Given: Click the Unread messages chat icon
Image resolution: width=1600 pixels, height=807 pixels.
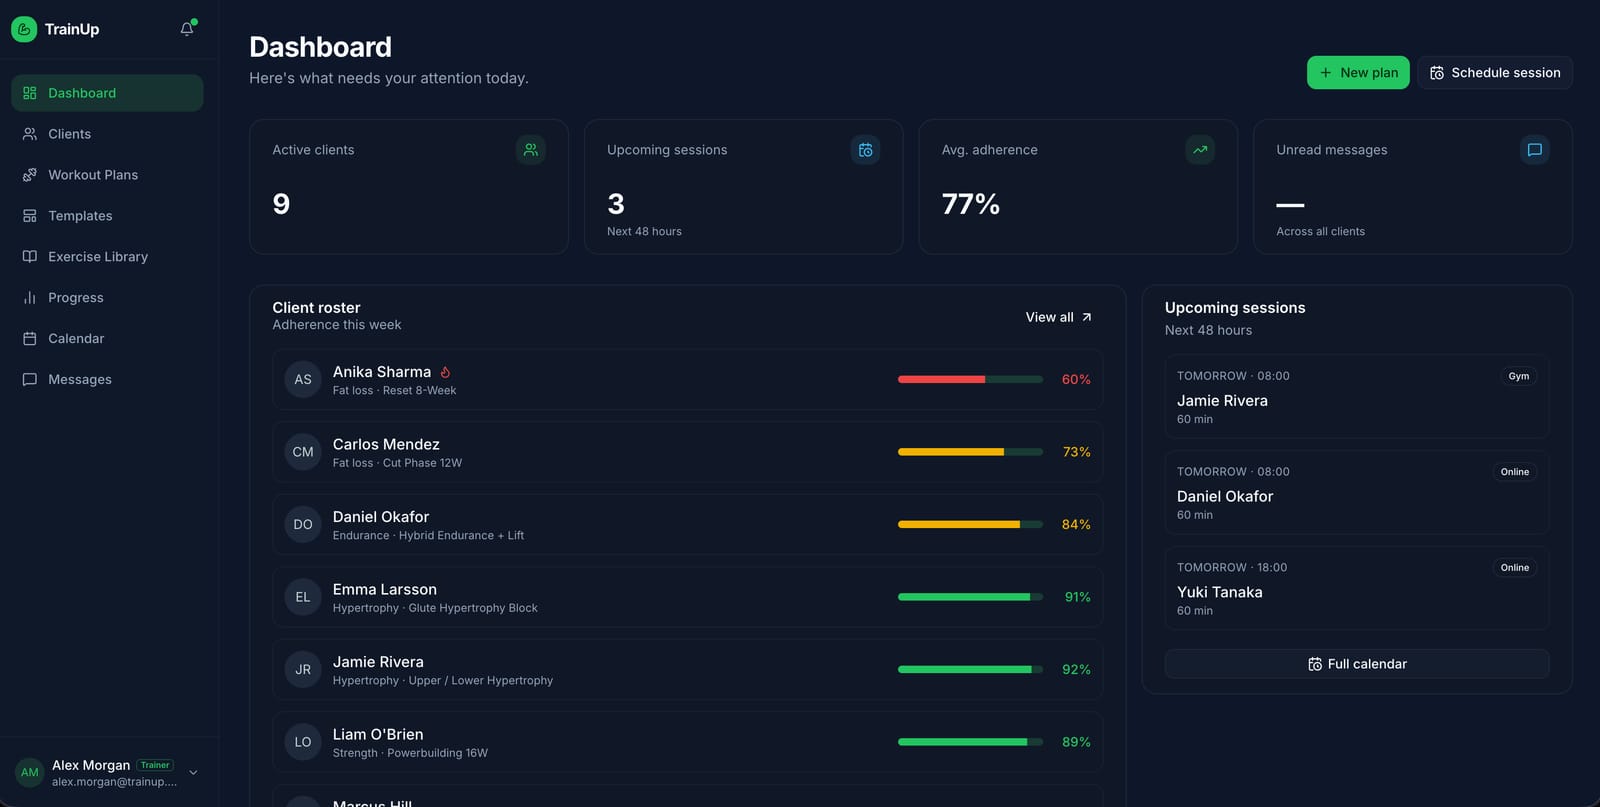Looking at the screenshot, I should pyautogui.click(x=1535, y=150).
